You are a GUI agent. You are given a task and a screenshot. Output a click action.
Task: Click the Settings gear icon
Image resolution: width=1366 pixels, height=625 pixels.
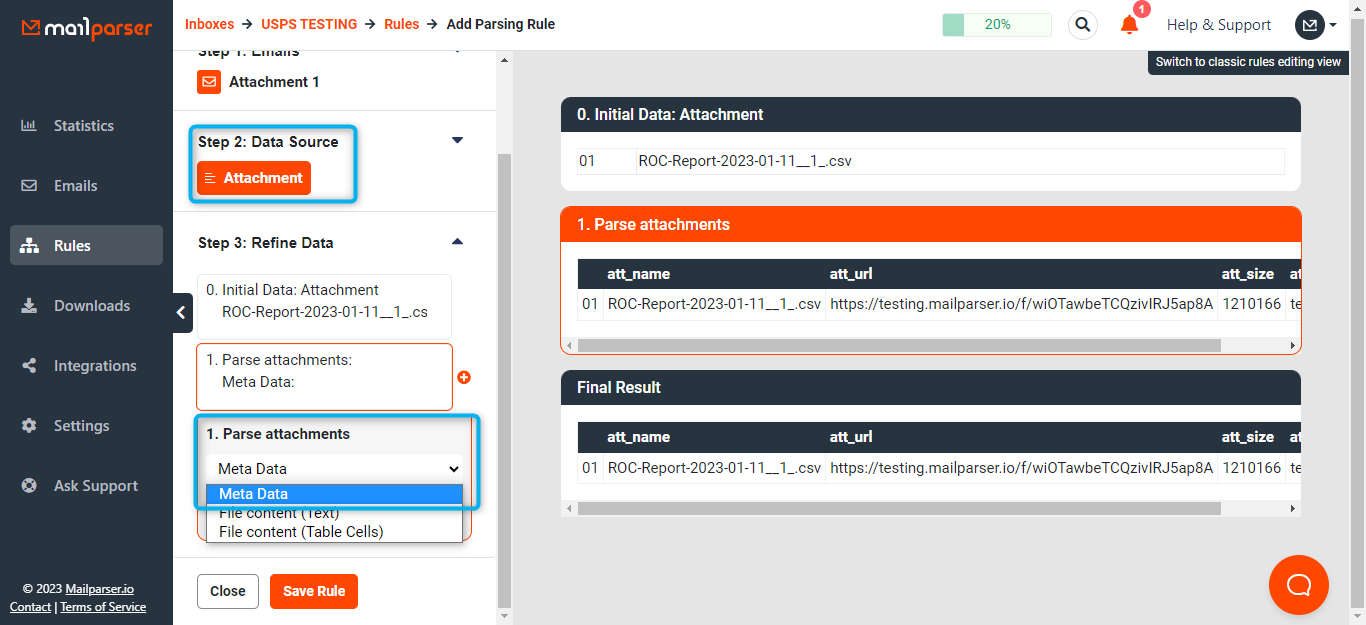click(29, 426)
